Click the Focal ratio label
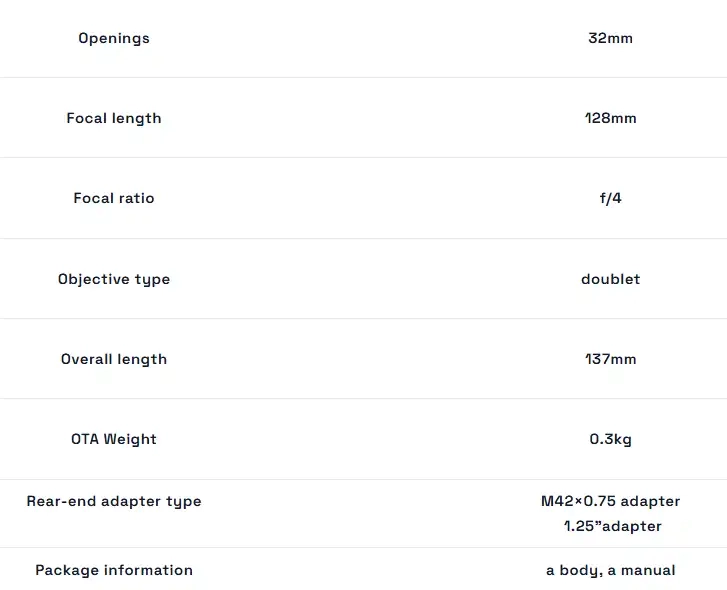Screen dimensions: 727x590 pyautogui.click(x=114, y=198)
